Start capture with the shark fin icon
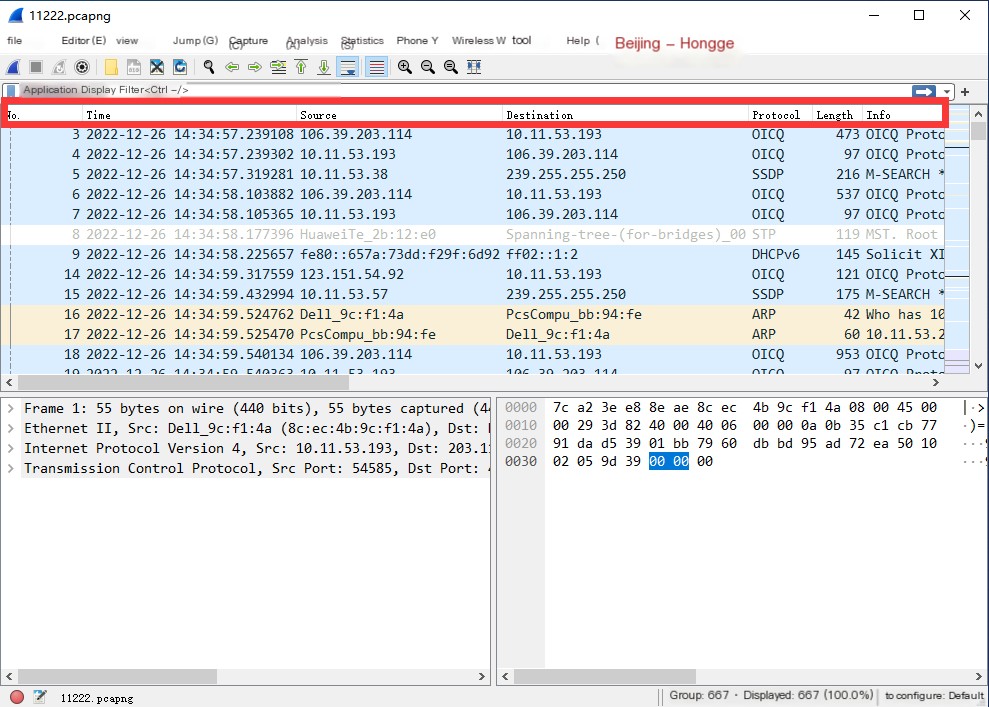 click(x=13, y=67)
